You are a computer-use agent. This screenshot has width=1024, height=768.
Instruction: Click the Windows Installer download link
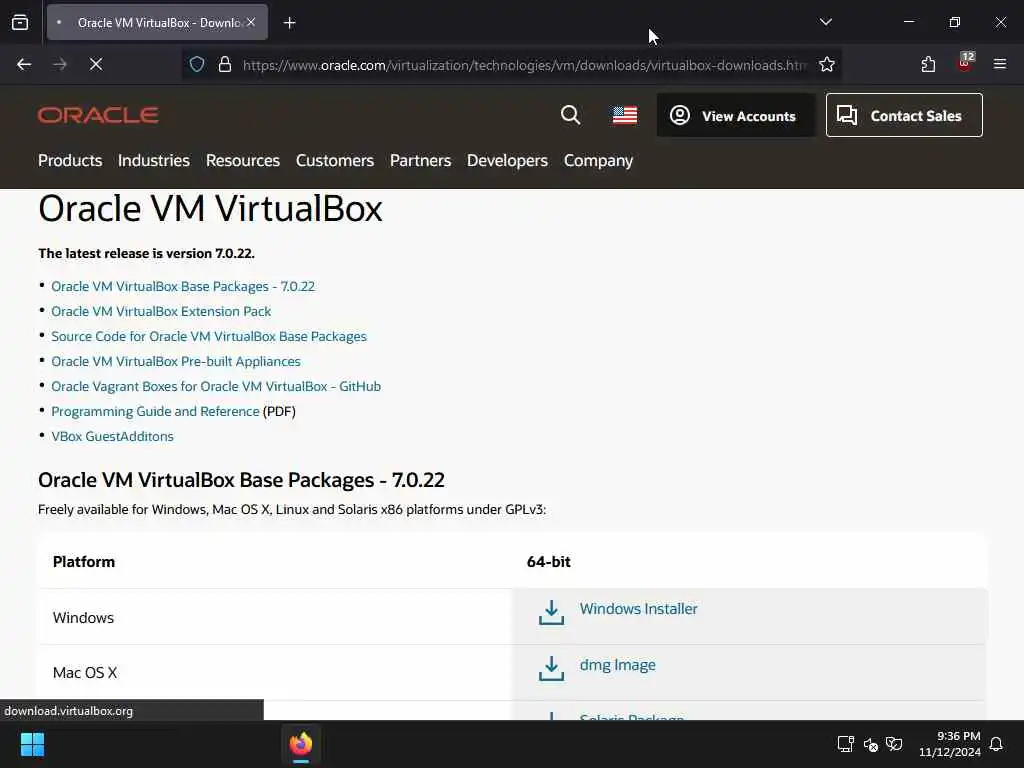click(x=639, y=609)
